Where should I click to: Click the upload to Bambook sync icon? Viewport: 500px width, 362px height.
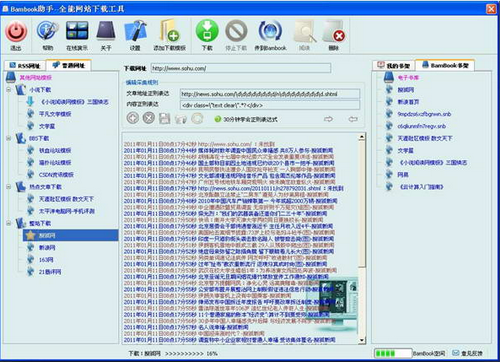[270, 31]
